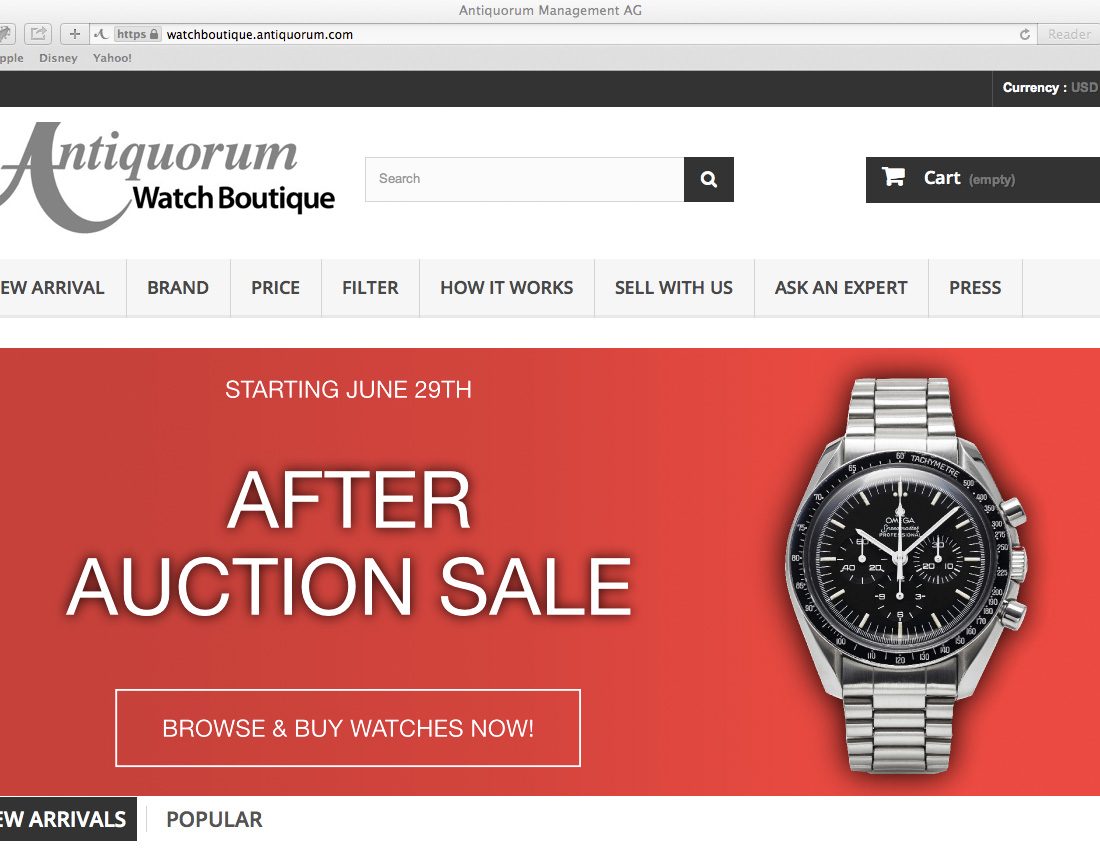1100x859 pixels.
Task: Click the reload page icon in address bar
Action: [x=1024, y=34]
